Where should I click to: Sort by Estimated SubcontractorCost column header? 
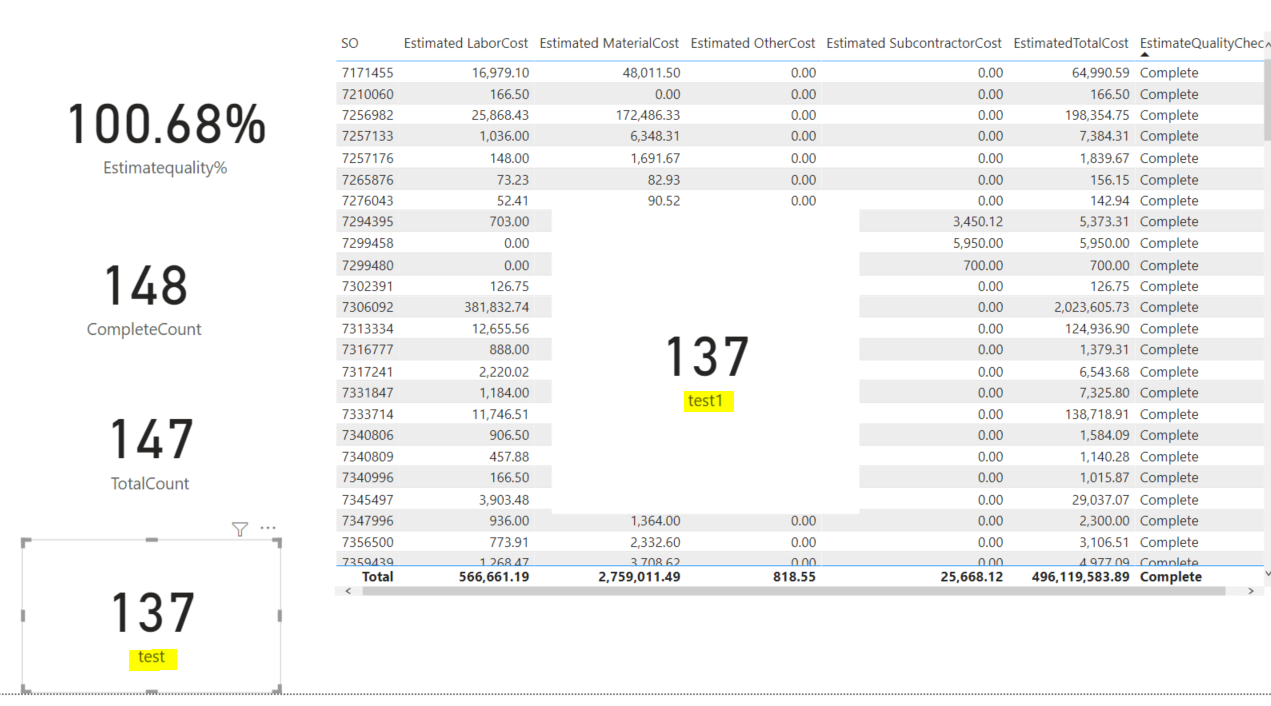[914, 43]
